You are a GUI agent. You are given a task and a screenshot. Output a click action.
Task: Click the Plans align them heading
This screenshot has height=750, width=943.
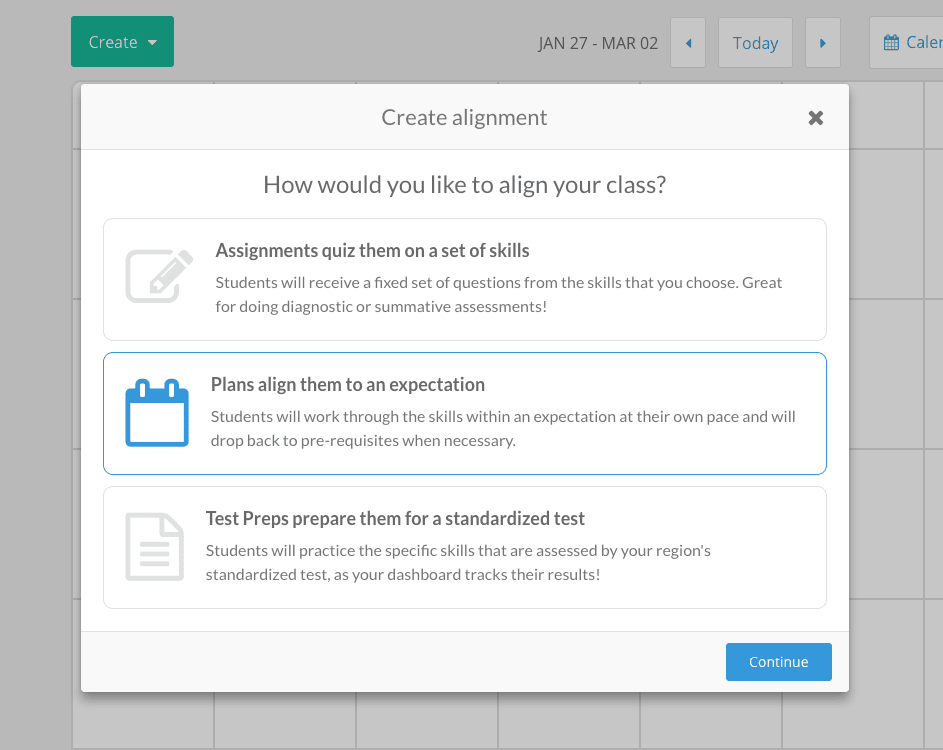[x=348, y=384]
